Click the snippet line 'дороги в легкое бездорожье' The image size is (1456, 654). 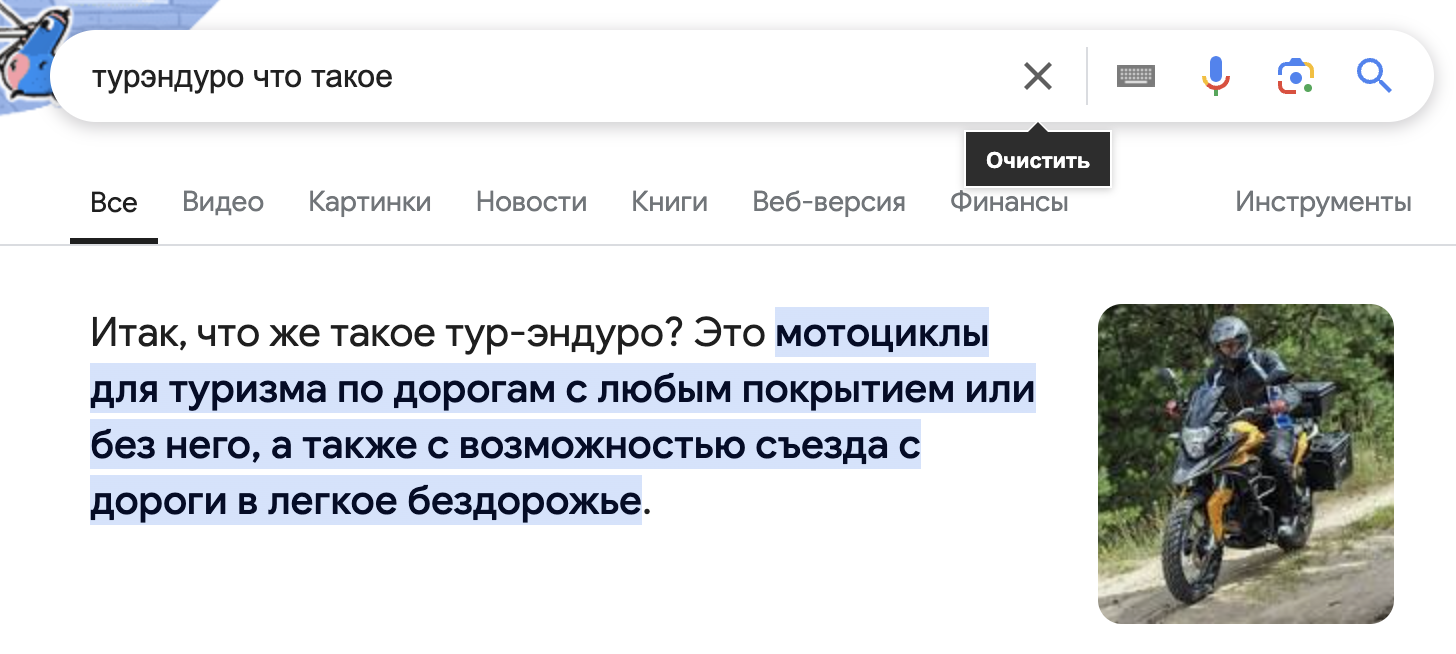coord(366,501)
